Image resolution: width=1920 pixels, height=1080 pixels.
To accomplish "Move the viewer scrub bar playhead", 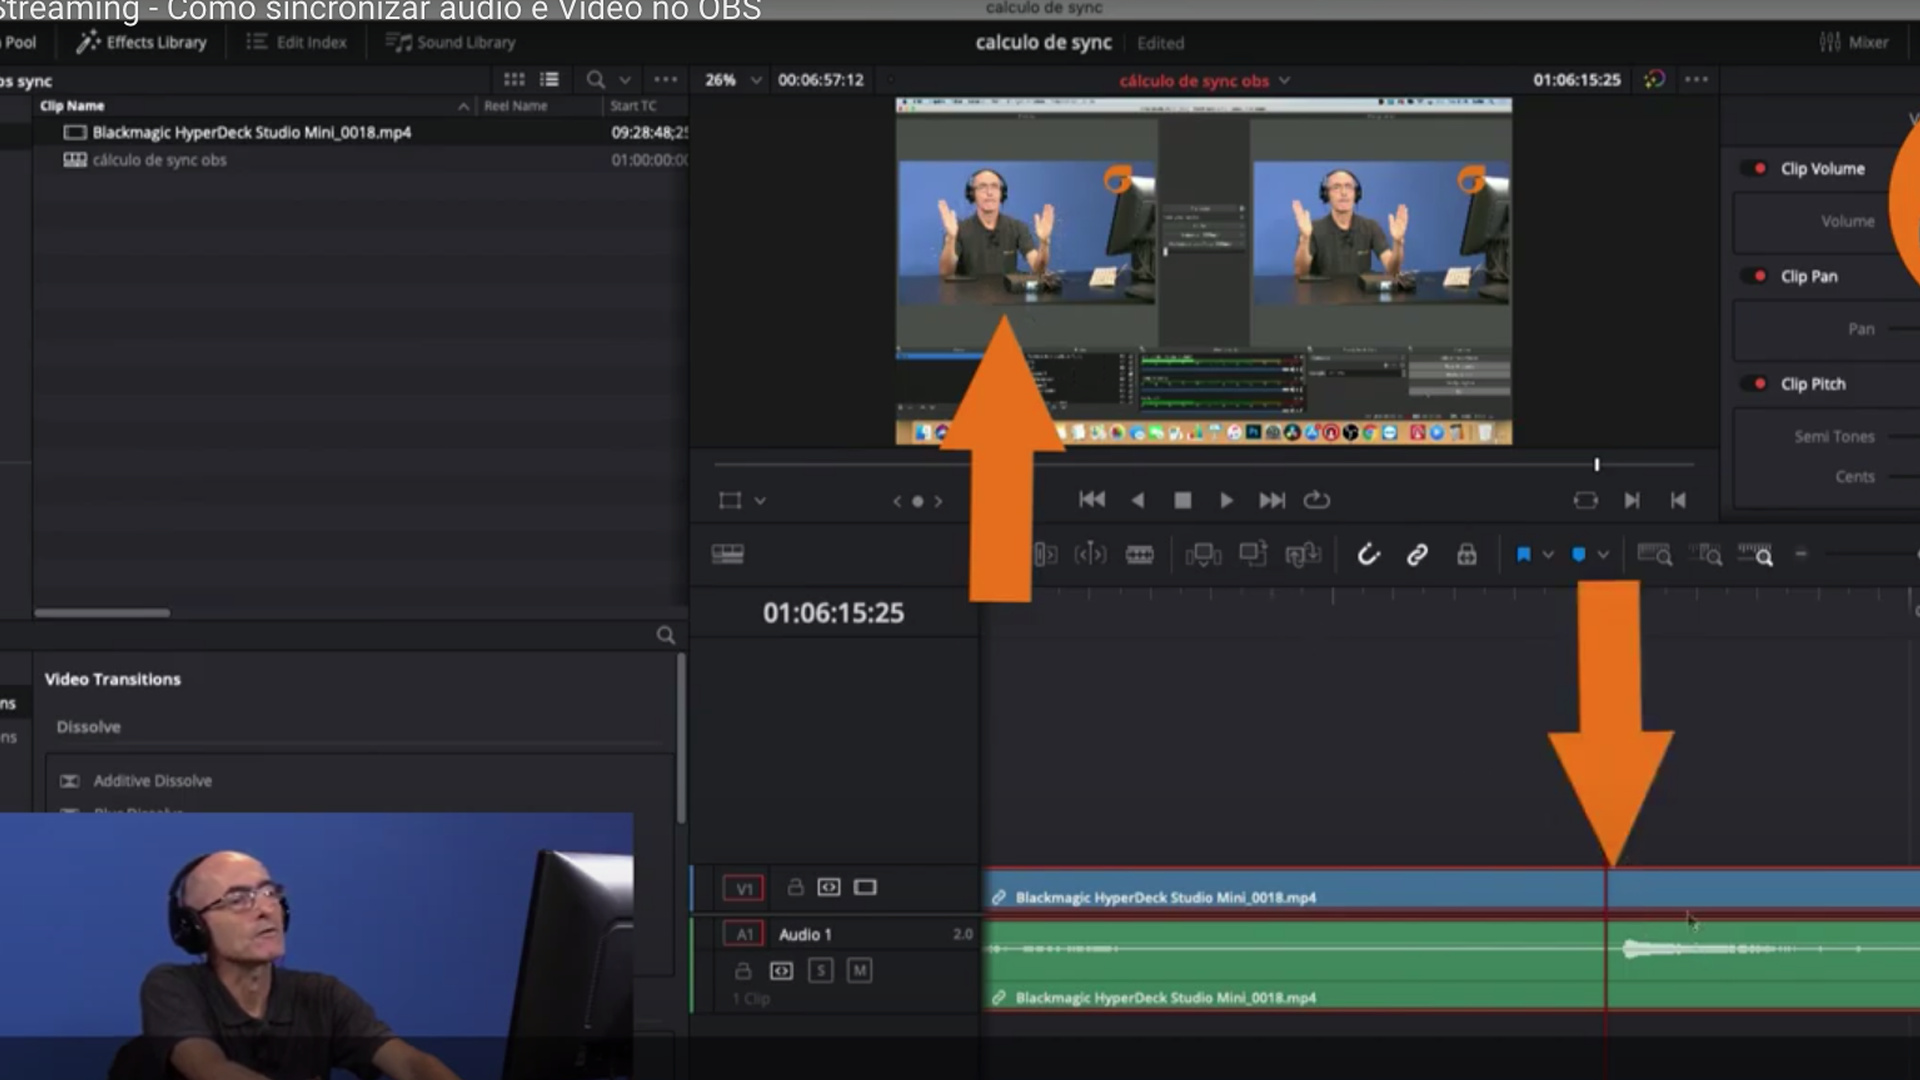I will point(1597,465).
